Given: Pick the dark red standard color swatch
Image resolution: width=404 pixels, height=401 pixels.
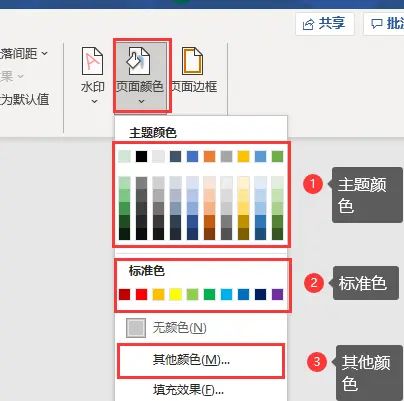Looking at the screenshot, I should click(124, 294).
